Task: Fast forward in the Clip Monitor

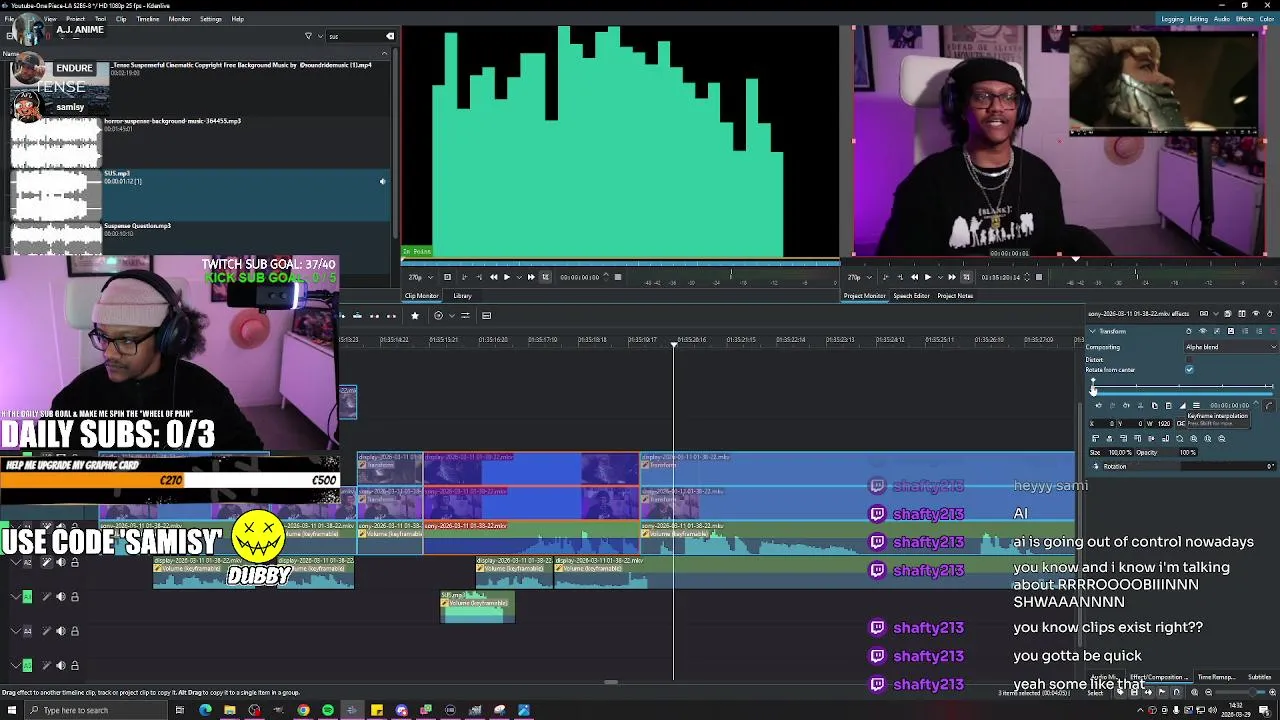Action: pyautogui.click(x=531, y=277)
